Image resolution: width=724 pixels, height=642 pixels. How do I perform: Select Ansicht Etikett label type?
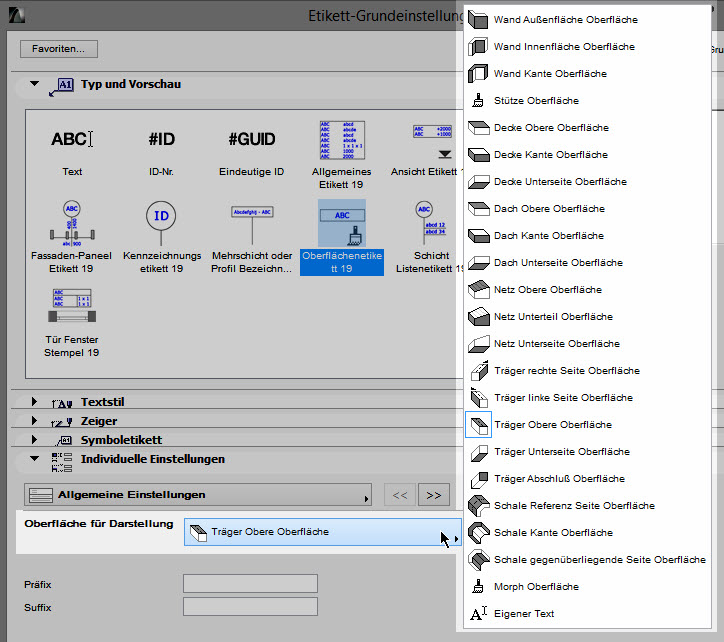432,140
